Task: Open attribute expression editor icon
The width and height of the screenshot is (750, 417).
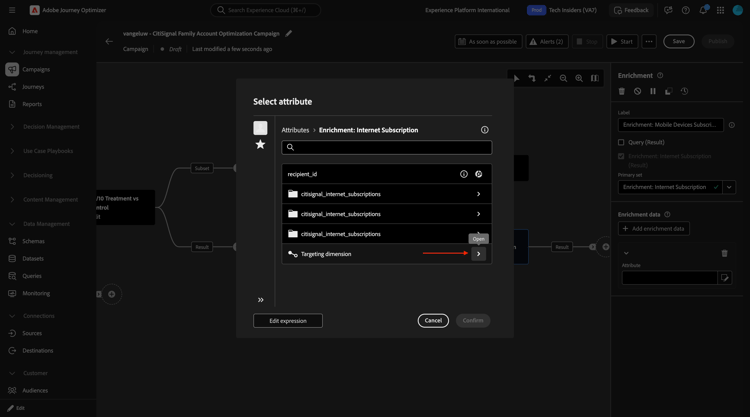Action: tap(725, 278)
